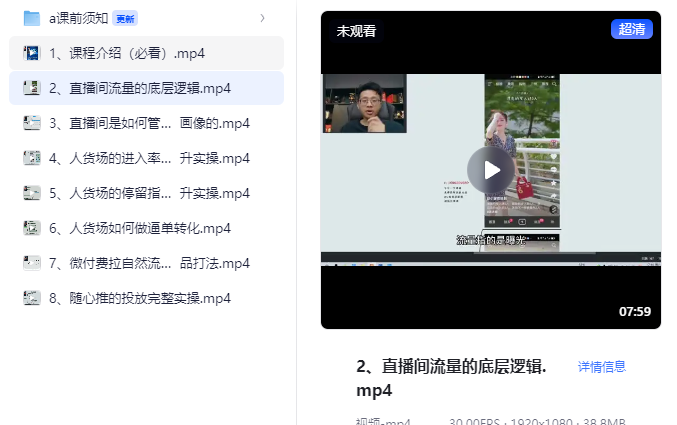Click the phone screen image in preview

click(522, 151)
